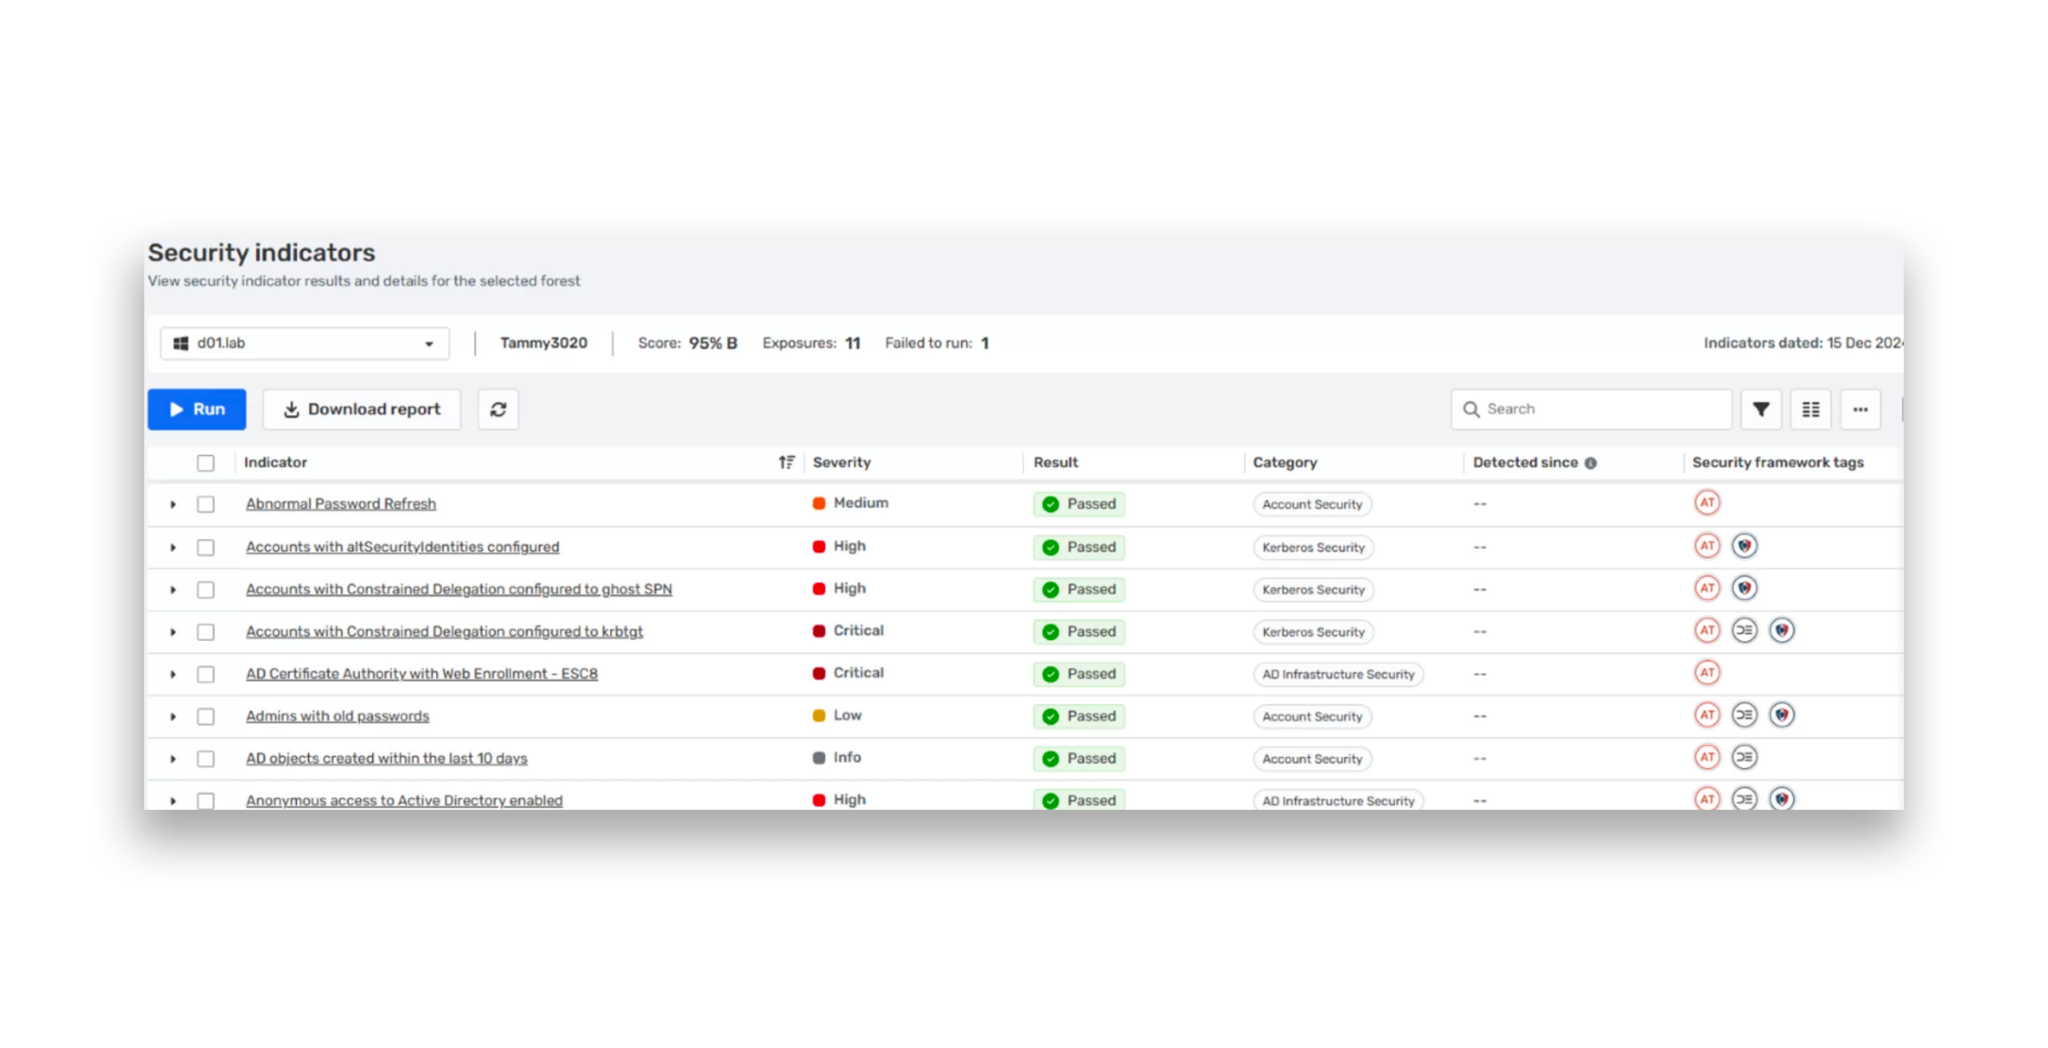Image resolution: width=2048 pixels, height=1048 pixels.
Task: Check the select-all checkbox in the header
Action: 205,462
